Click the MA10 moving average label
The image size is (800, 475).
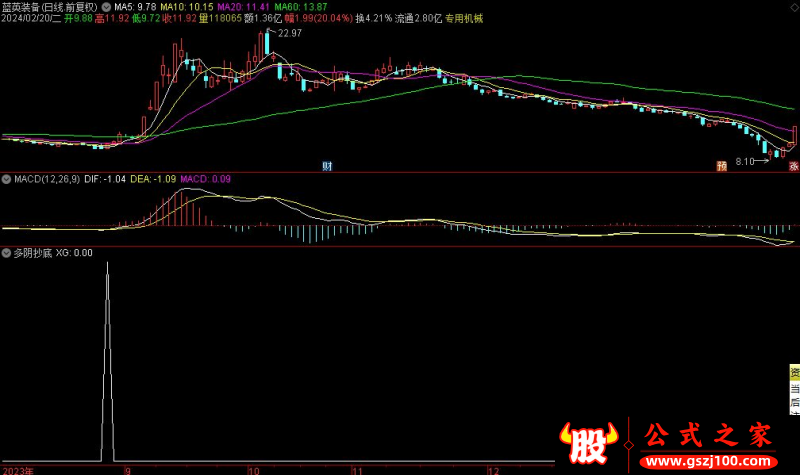(178, 6)
